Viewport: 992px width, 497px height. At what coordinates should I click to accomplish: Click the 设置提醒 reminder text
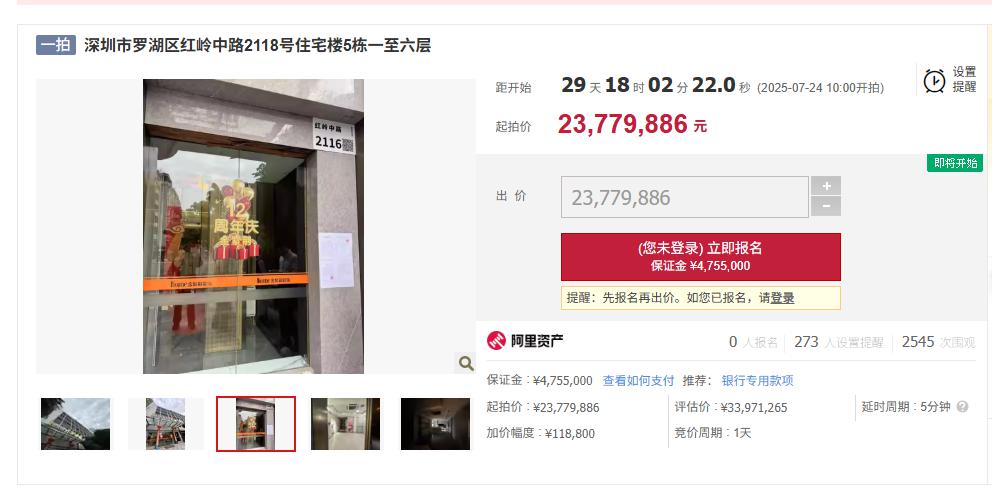point(964,80)
